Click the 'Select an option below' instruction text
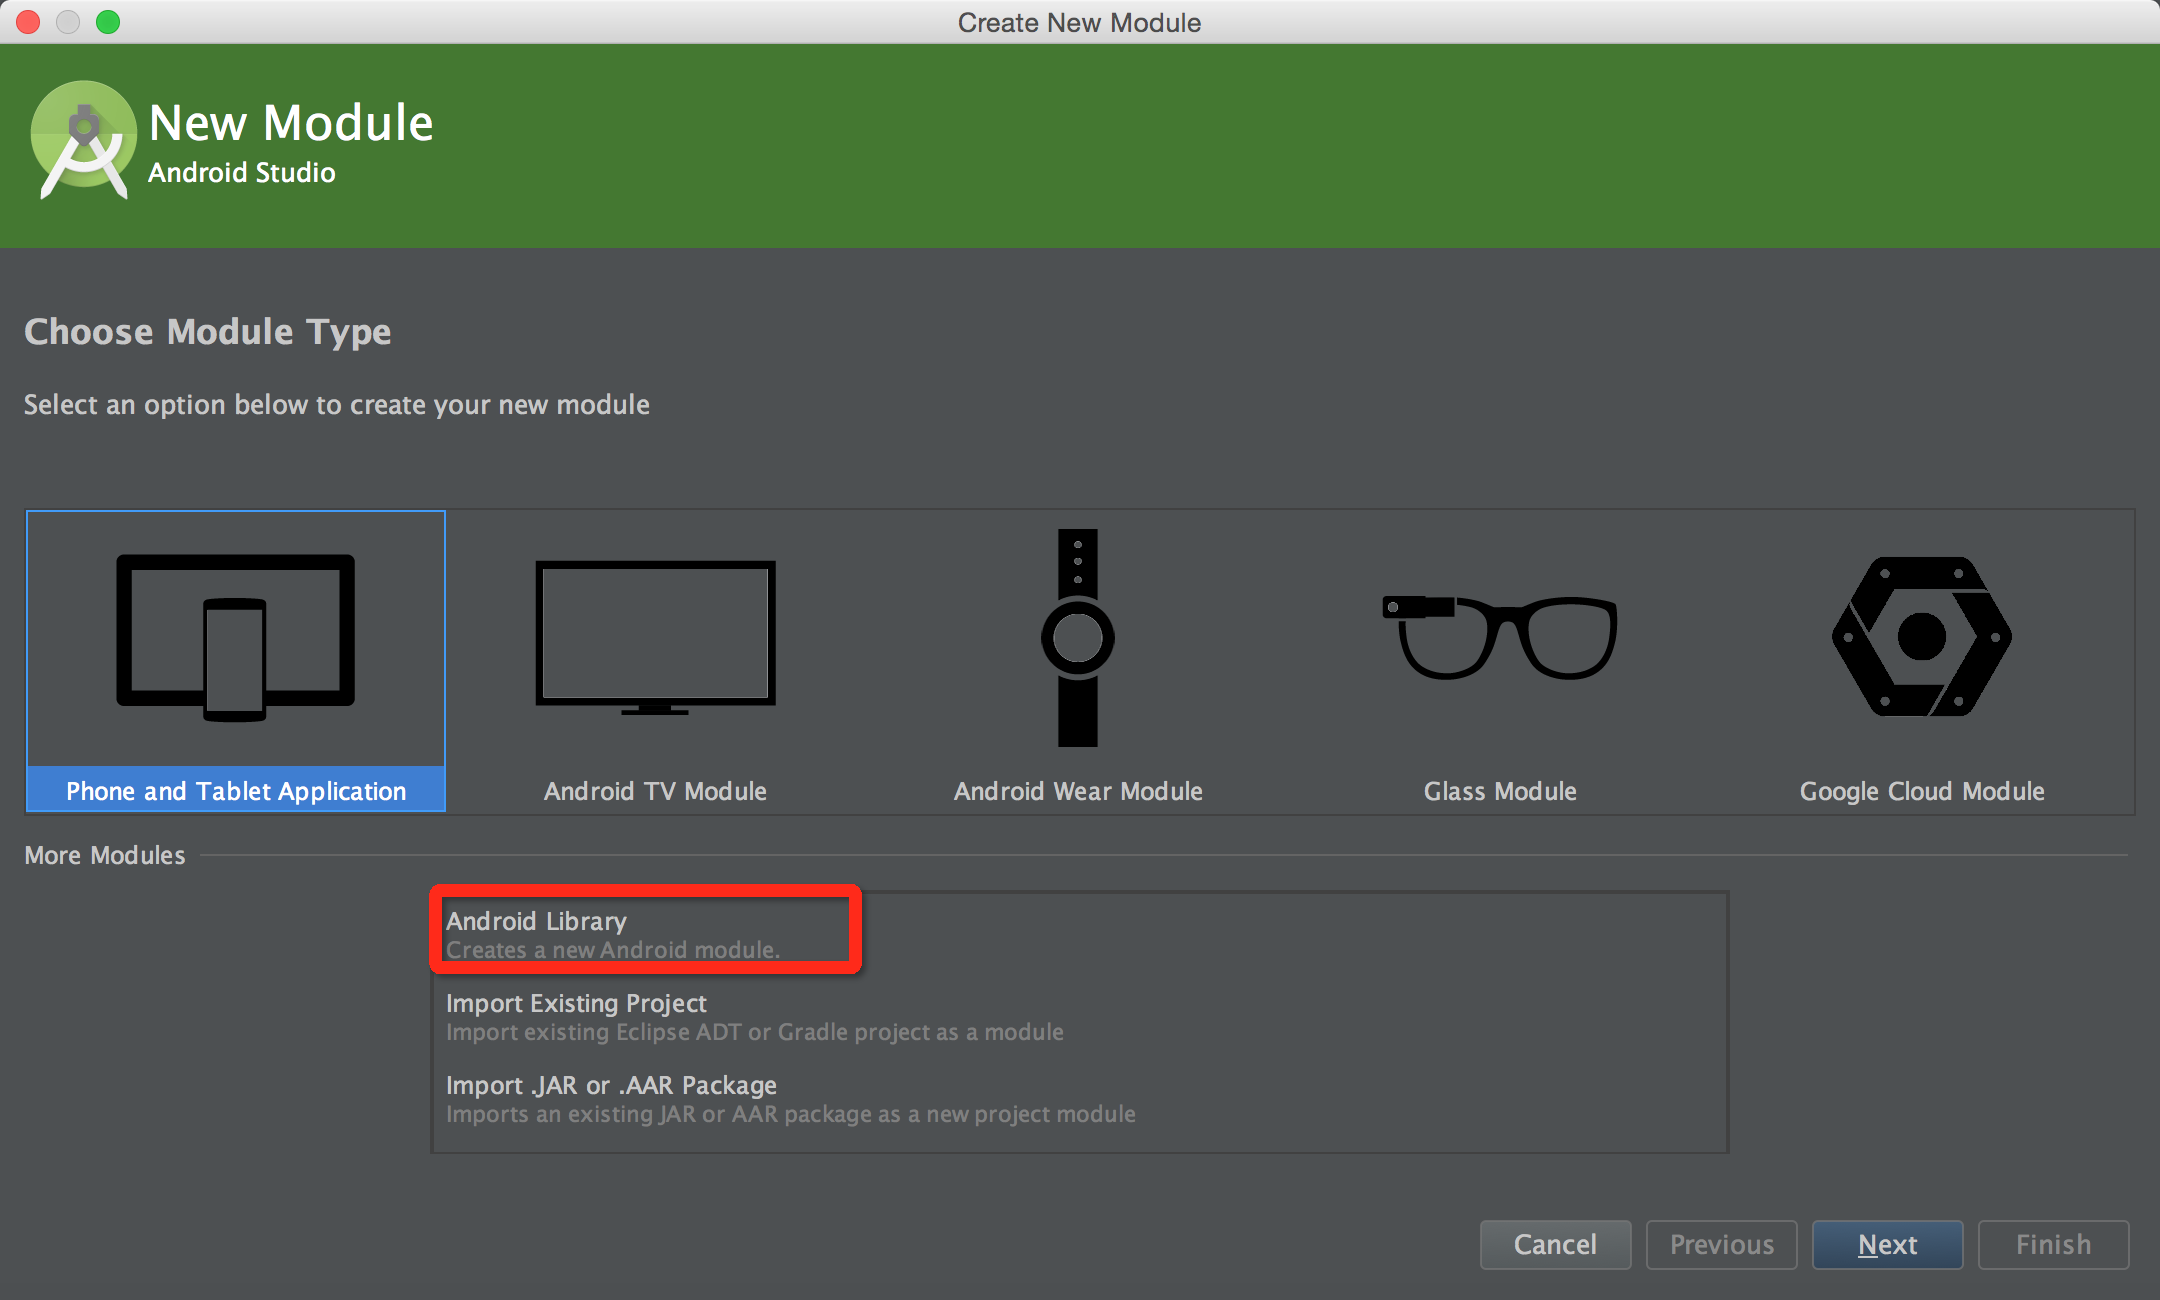The height and width of the screenshot is (1300, 2160). pyautogui.click(x=337, y=405)
